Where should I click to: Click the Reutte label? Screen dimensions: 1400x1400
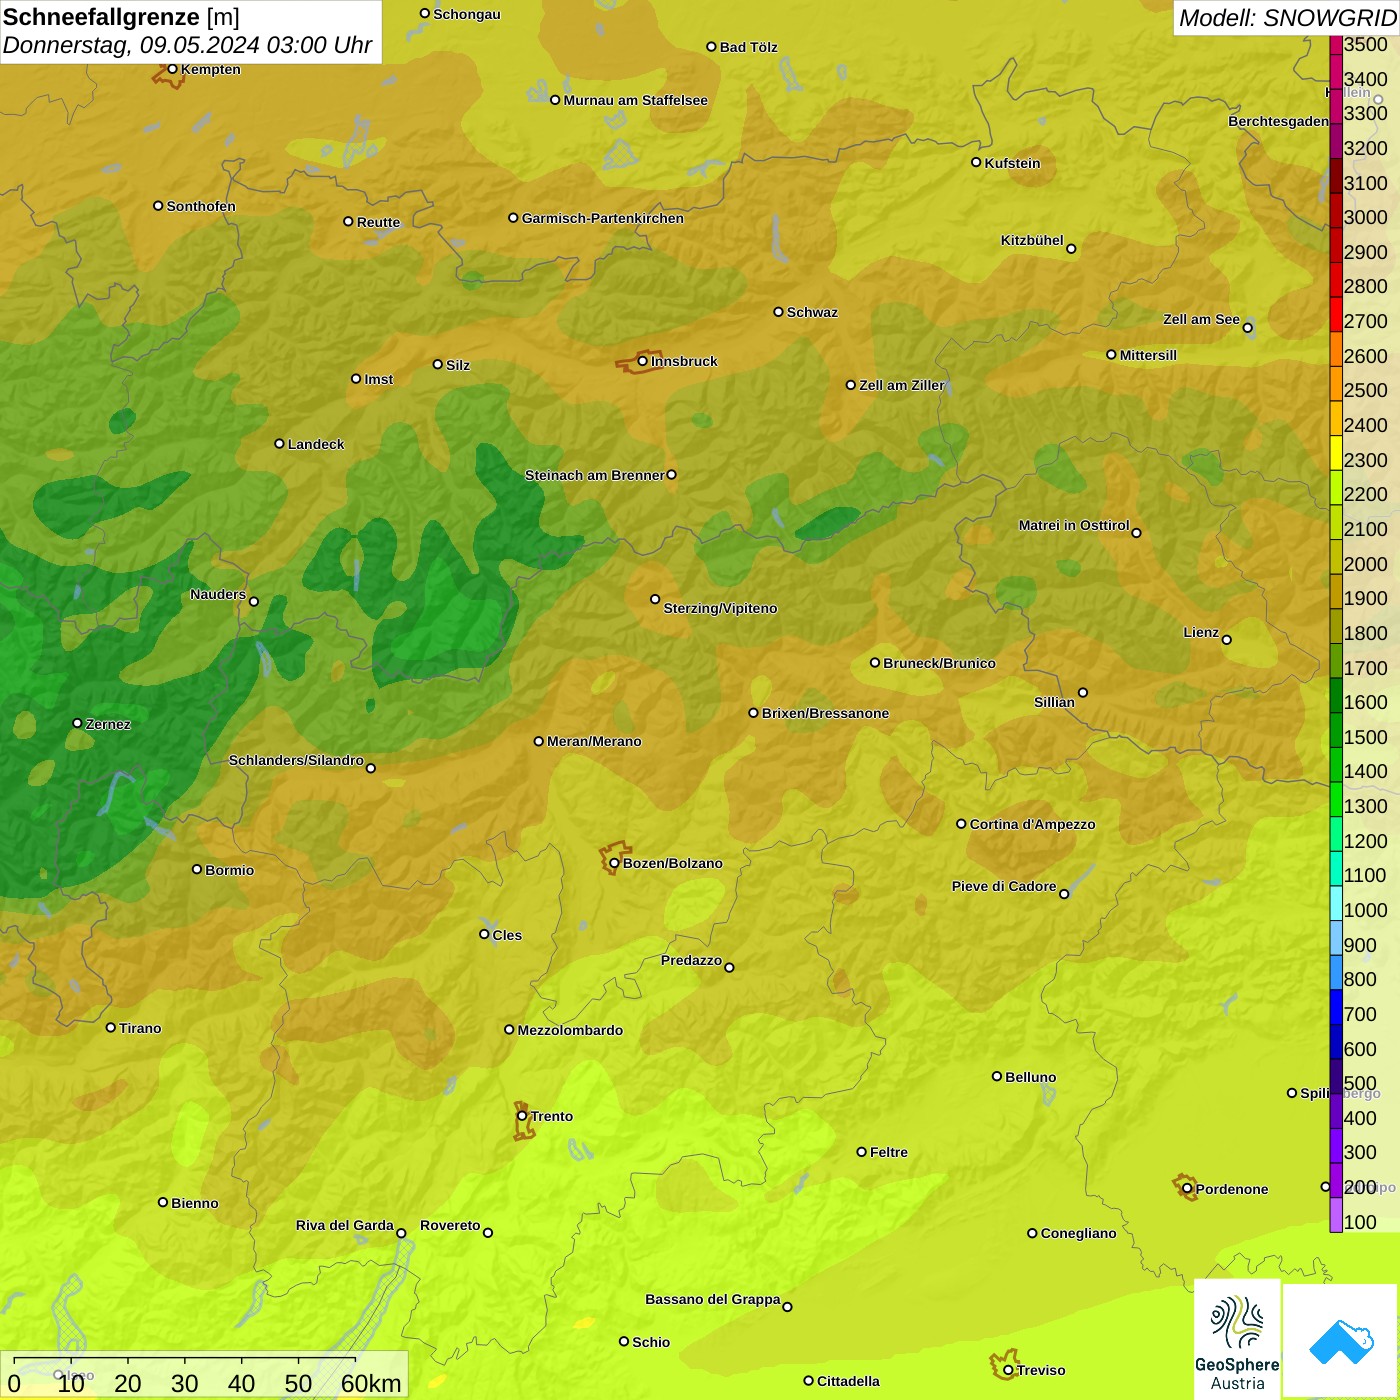coord(378,222)
